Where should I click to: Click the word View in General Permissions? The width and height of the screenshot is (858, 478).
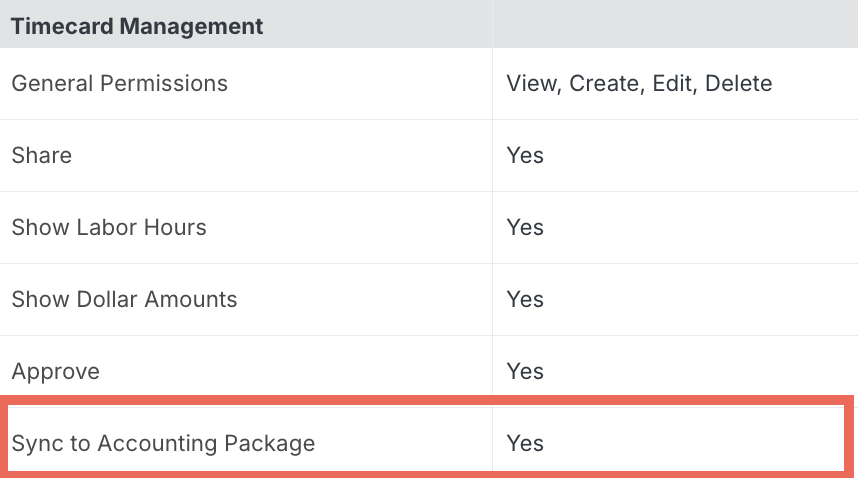coord(532,84)
